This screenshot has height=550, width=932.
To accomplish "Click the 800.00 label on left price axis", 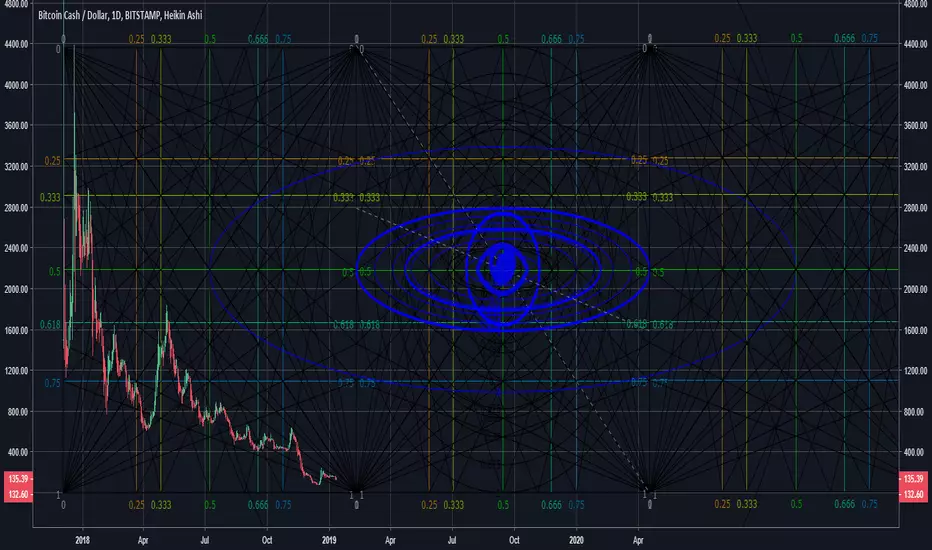I will click(19, 411).
